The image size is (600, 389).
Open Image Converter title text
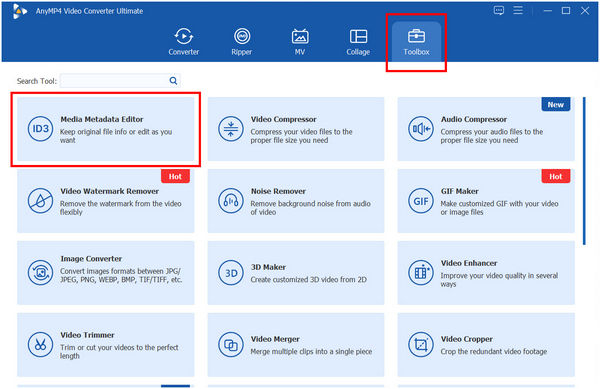coord(91,259)
